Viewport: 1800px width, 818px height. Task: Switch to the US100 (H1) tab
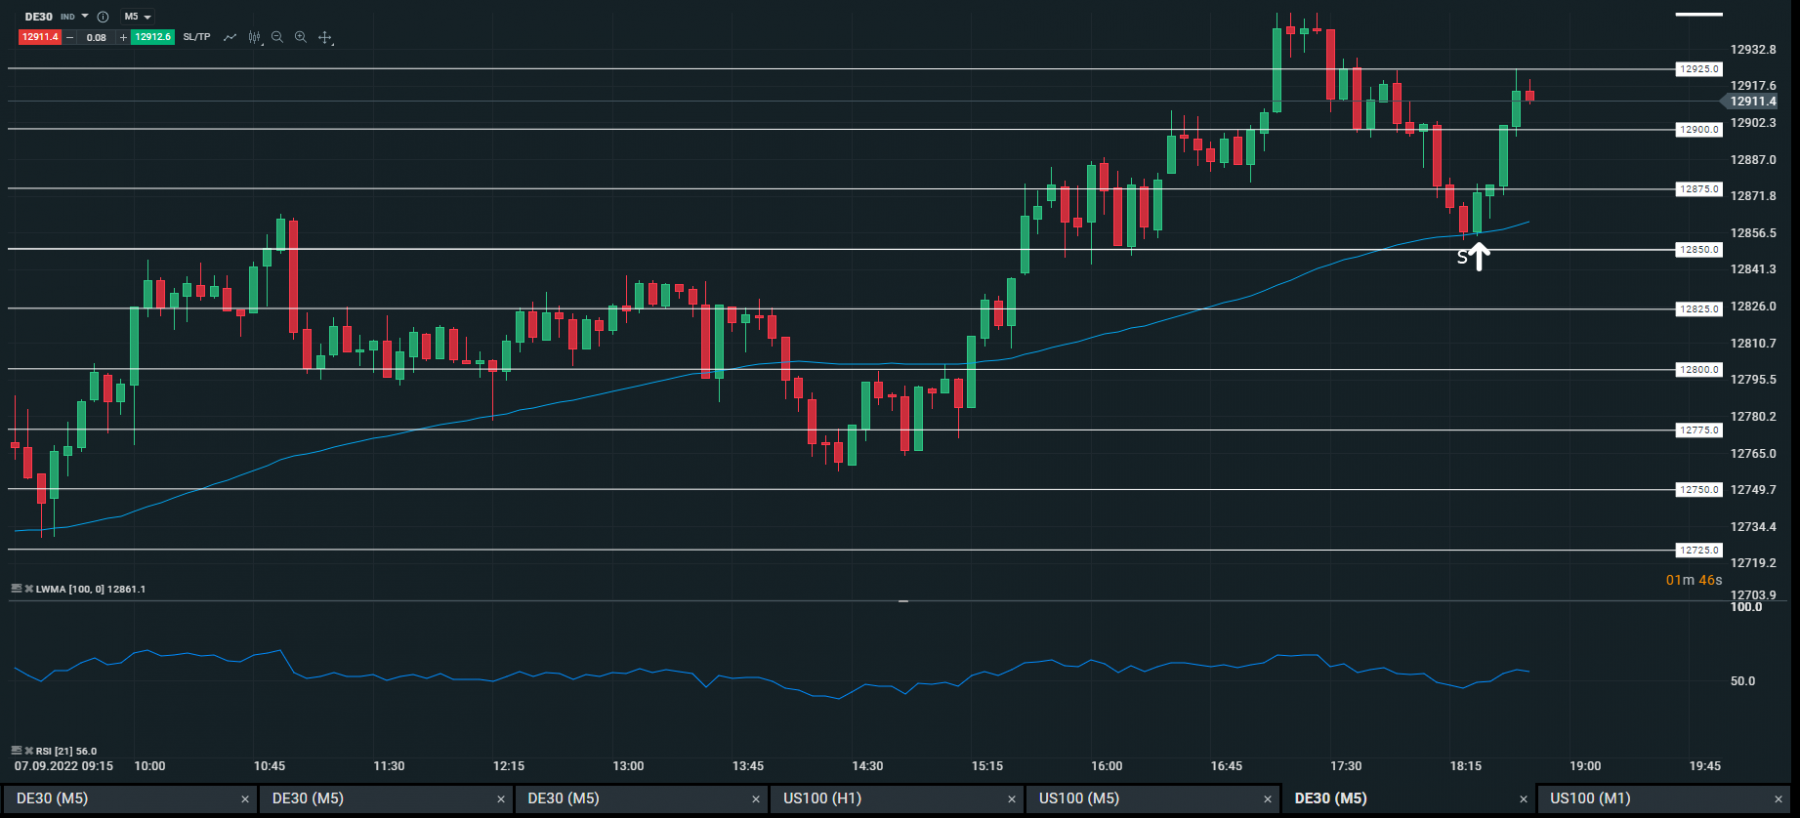click(898, 798)
